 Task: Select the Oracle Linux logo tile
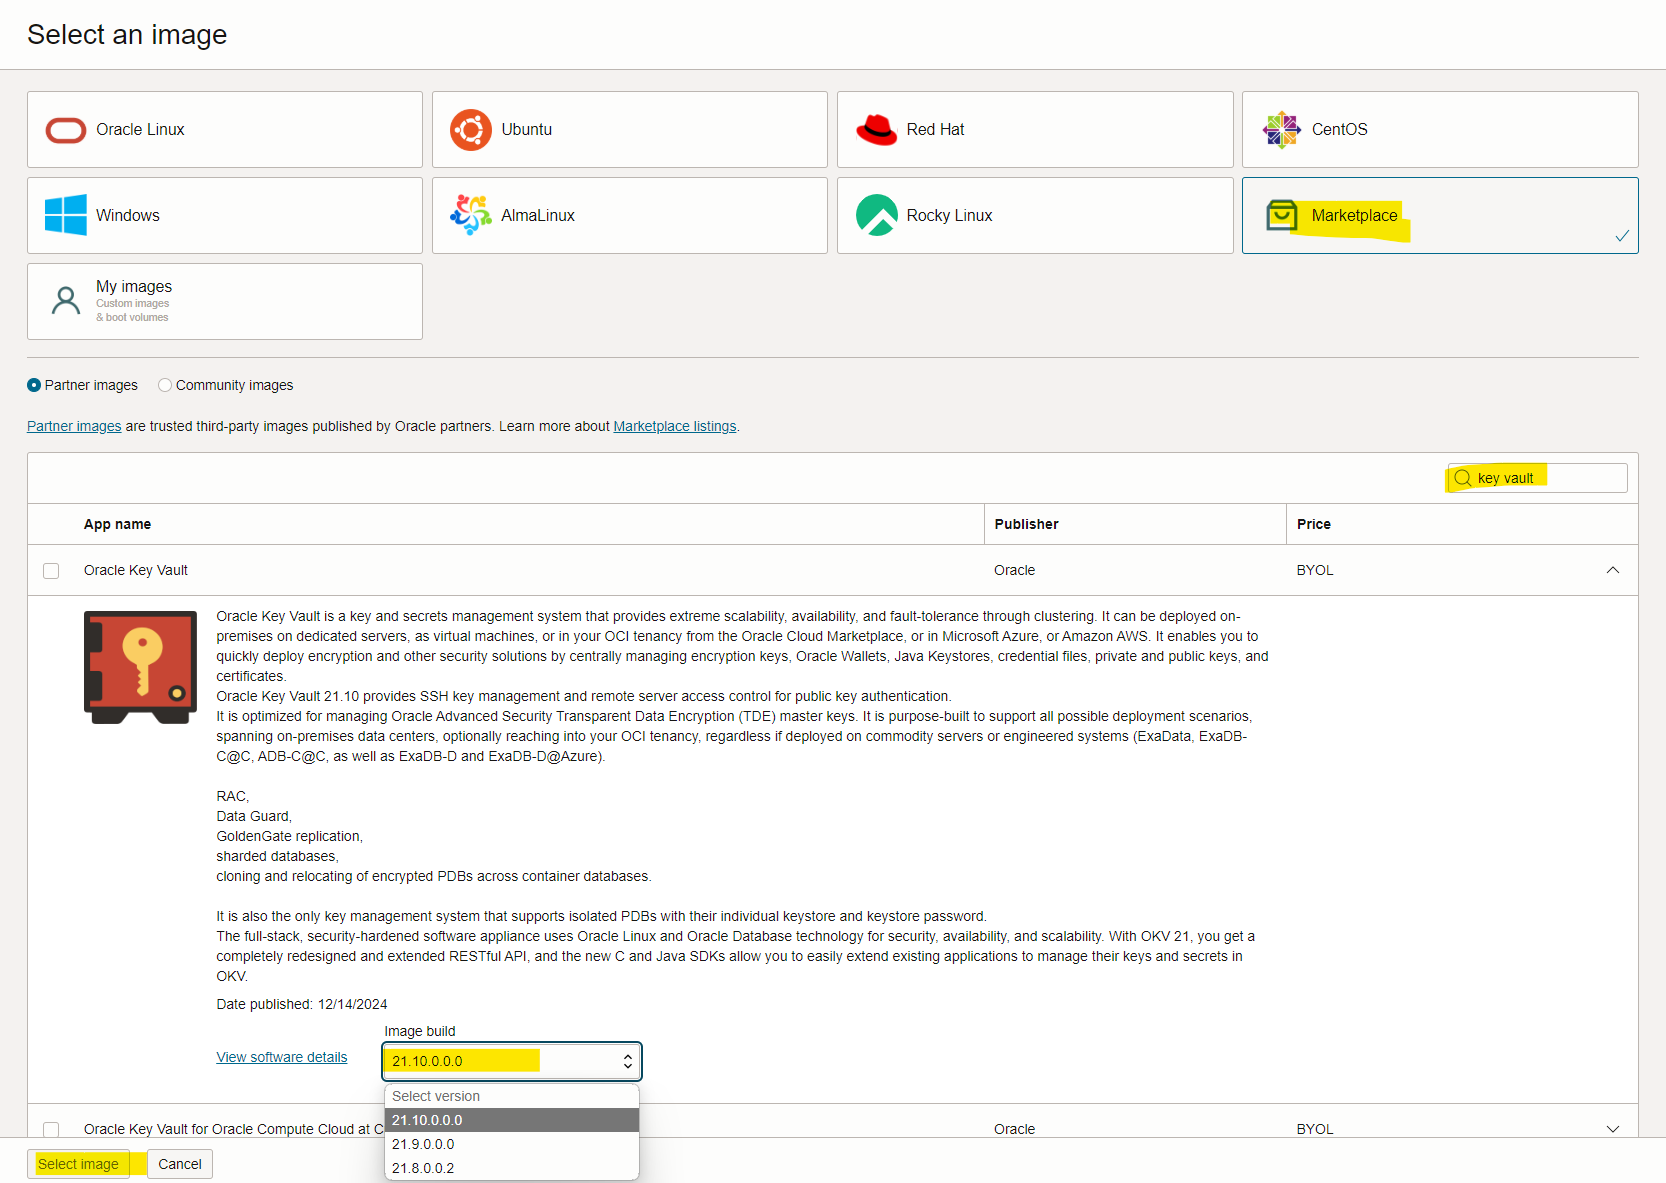66,130
